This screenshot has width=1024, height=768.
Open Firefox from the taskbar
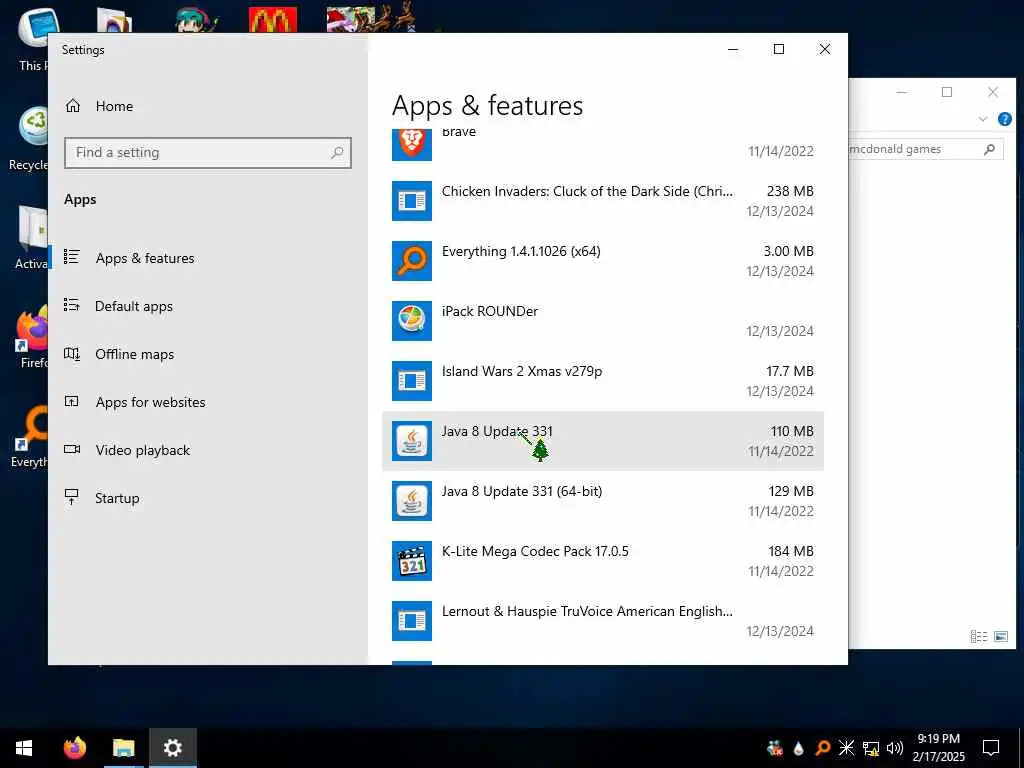tap(74, 748)
